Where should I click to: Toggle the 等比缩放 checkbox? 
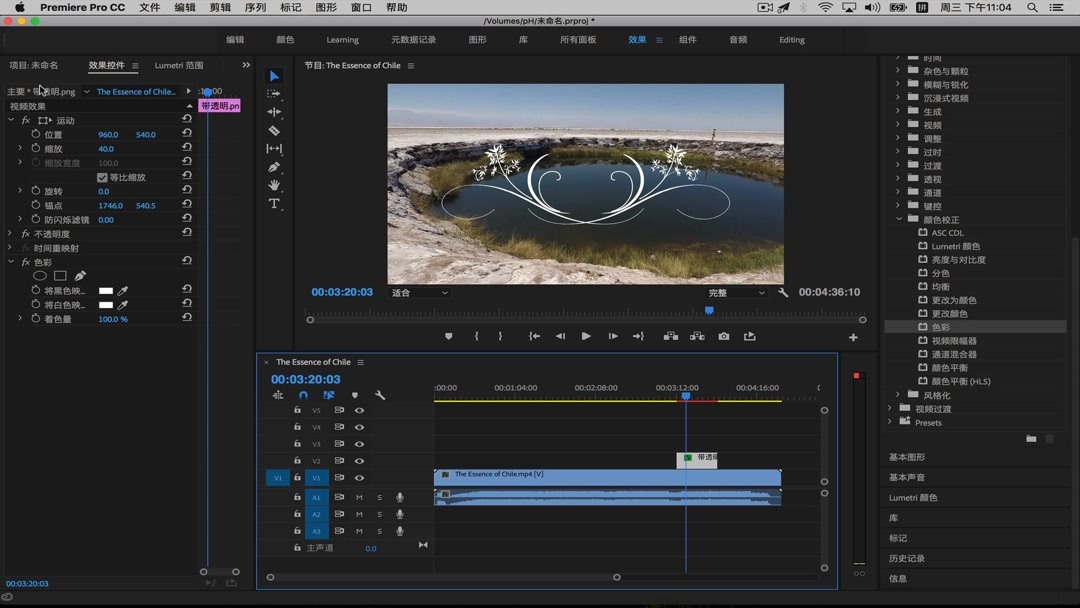[x=102, y=177]
